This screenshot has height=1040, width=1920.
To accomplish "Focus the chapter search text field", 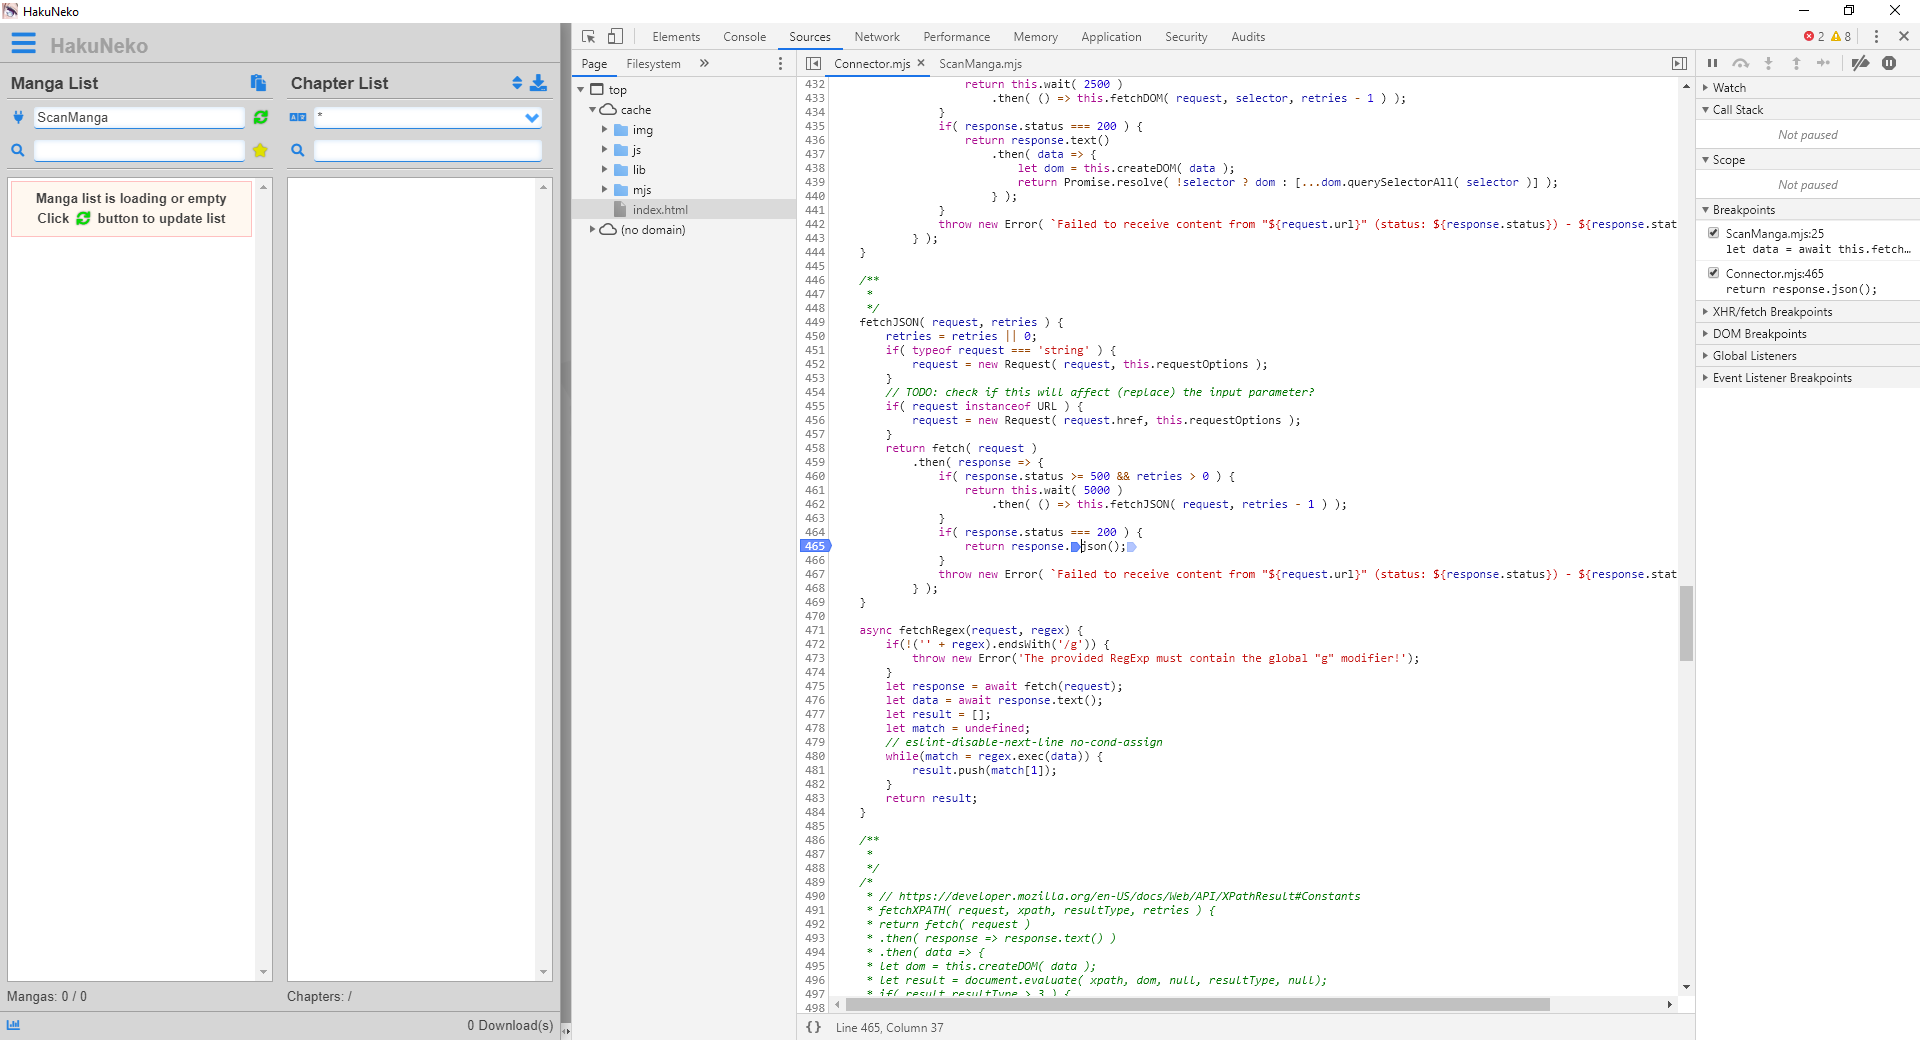I will [428, 150].
